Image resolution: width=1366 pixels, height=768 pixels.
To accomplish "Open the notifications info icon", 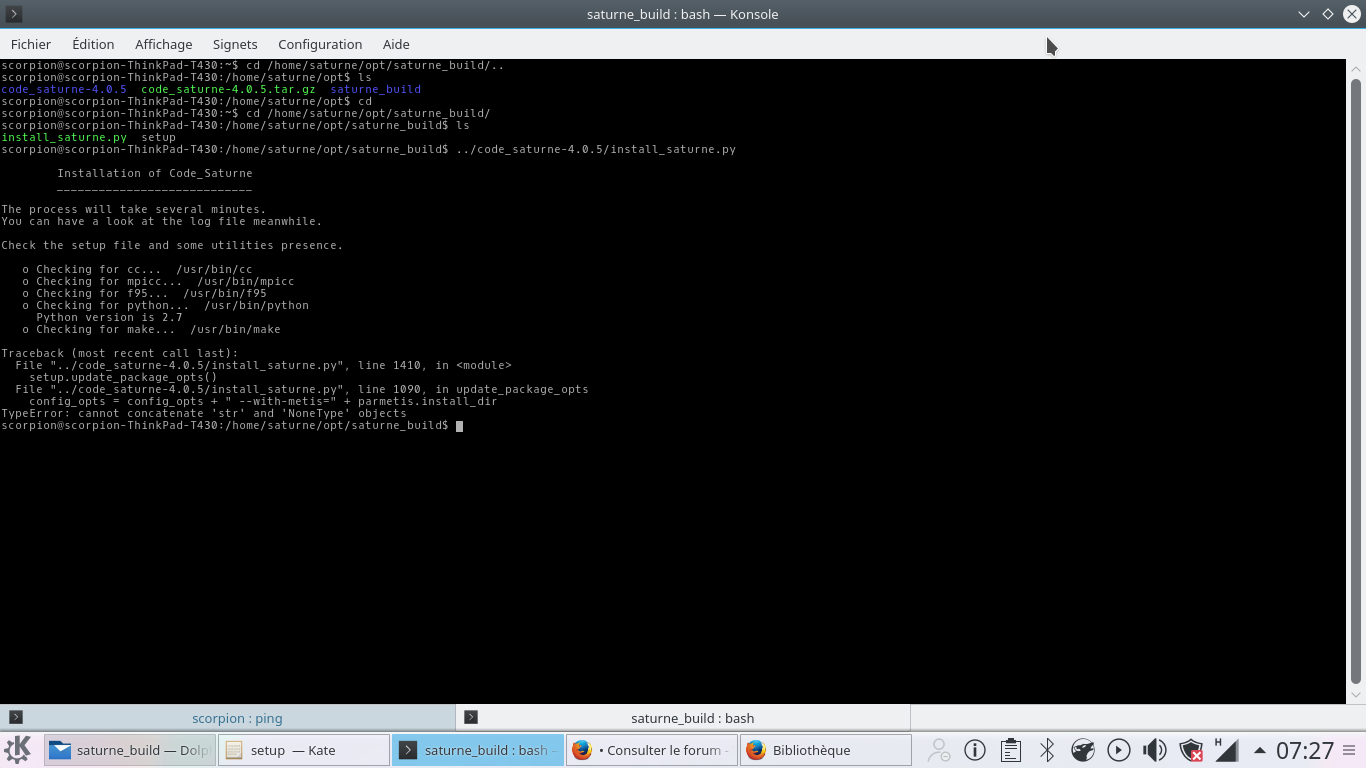I will click(x=975, y=750).
